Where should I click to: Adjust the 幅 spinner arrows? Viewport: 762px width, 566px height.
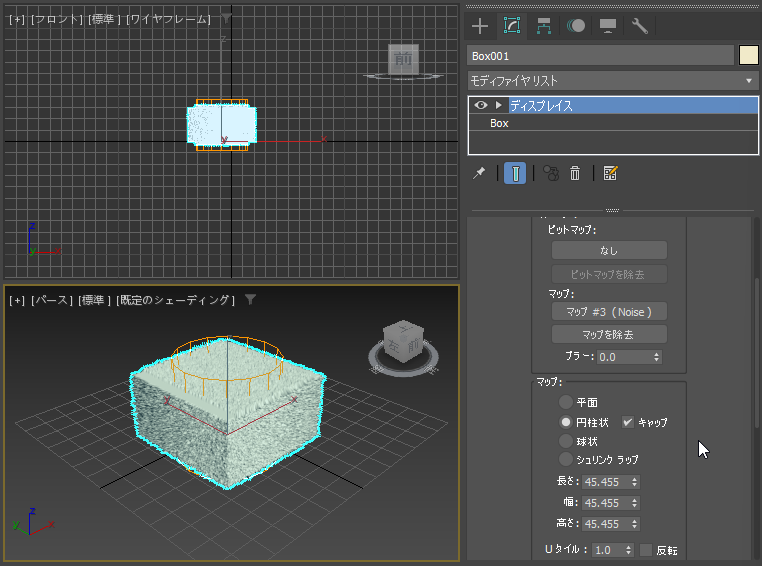coord(635,503)
